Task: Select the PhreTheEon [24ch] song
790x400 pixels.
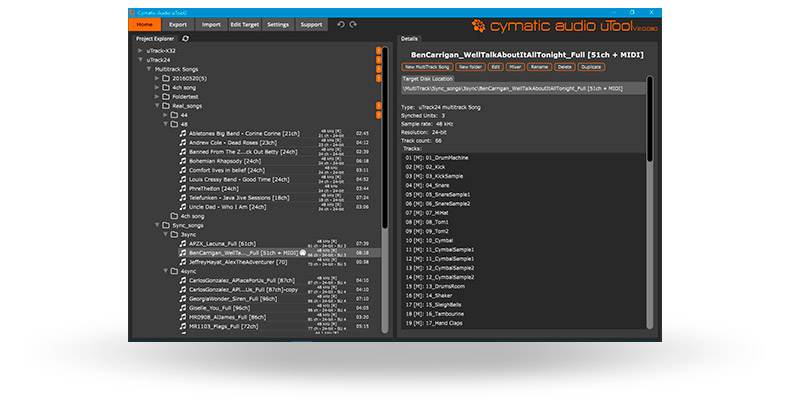Action: pyautogui.click(x=214, y=188)
